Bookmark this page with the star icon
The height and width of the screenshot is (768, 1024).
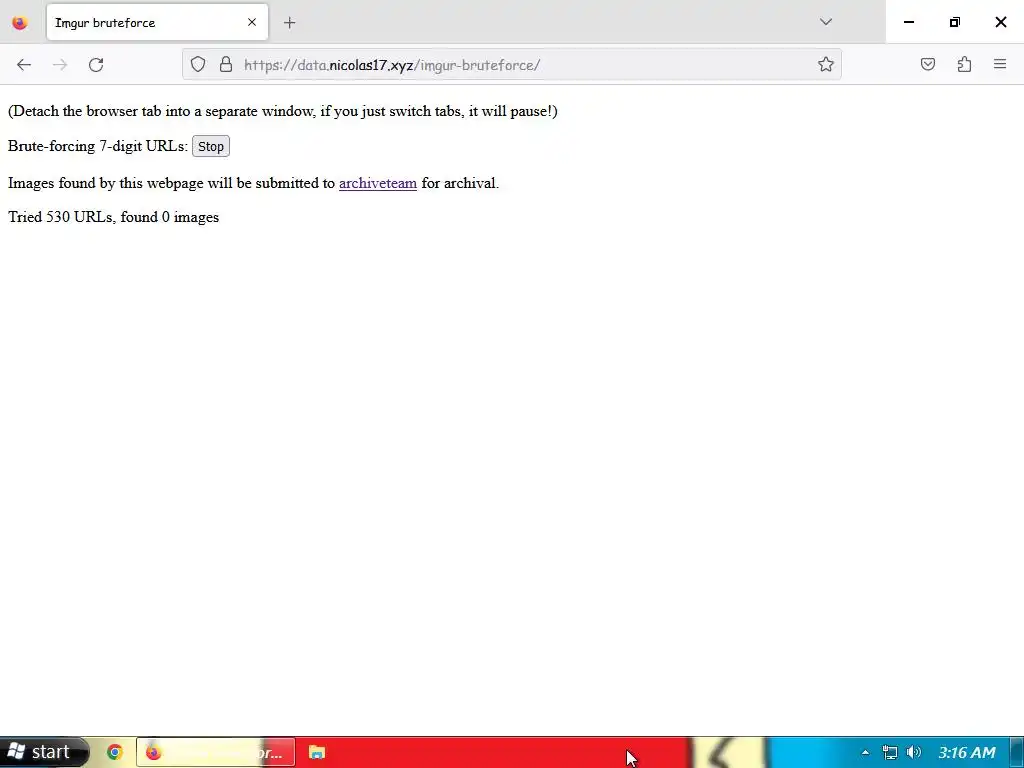(825, 65)
